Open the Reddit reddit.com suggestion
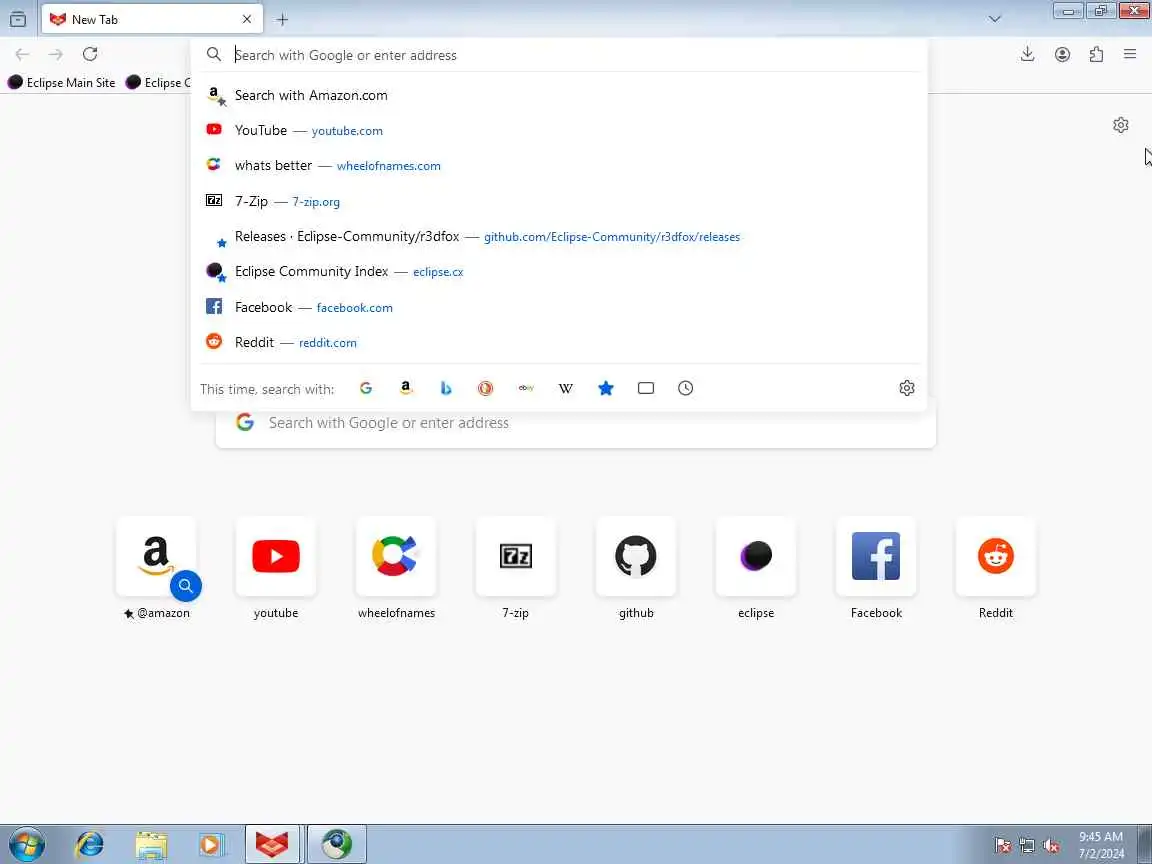The height and width of the screenshot is (864, 1152). coord(558,342)
